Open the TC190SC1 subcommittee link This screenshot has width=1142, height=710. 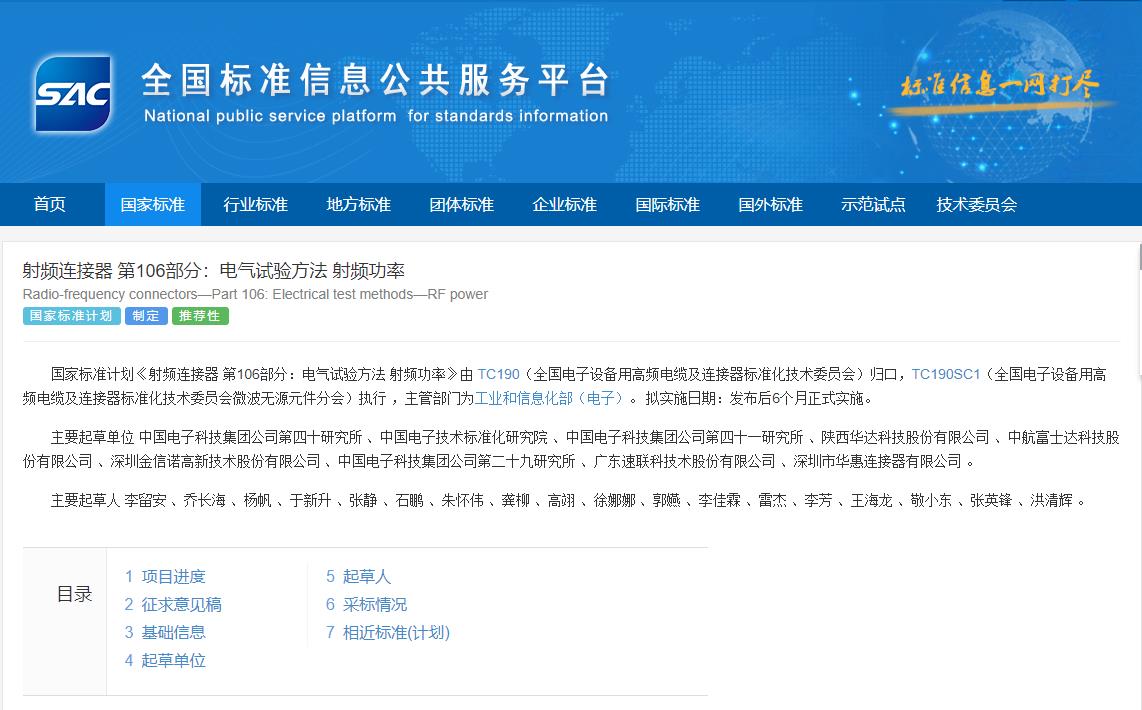click(945, 375)
